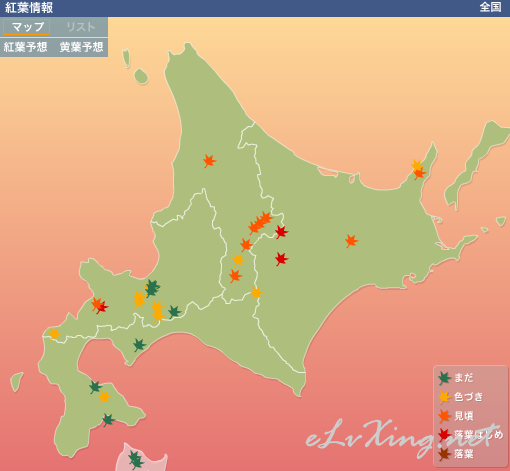Select the lower dark red leaf marker
The height and width of the screenshot is (471, 510).
pos(281,259)
